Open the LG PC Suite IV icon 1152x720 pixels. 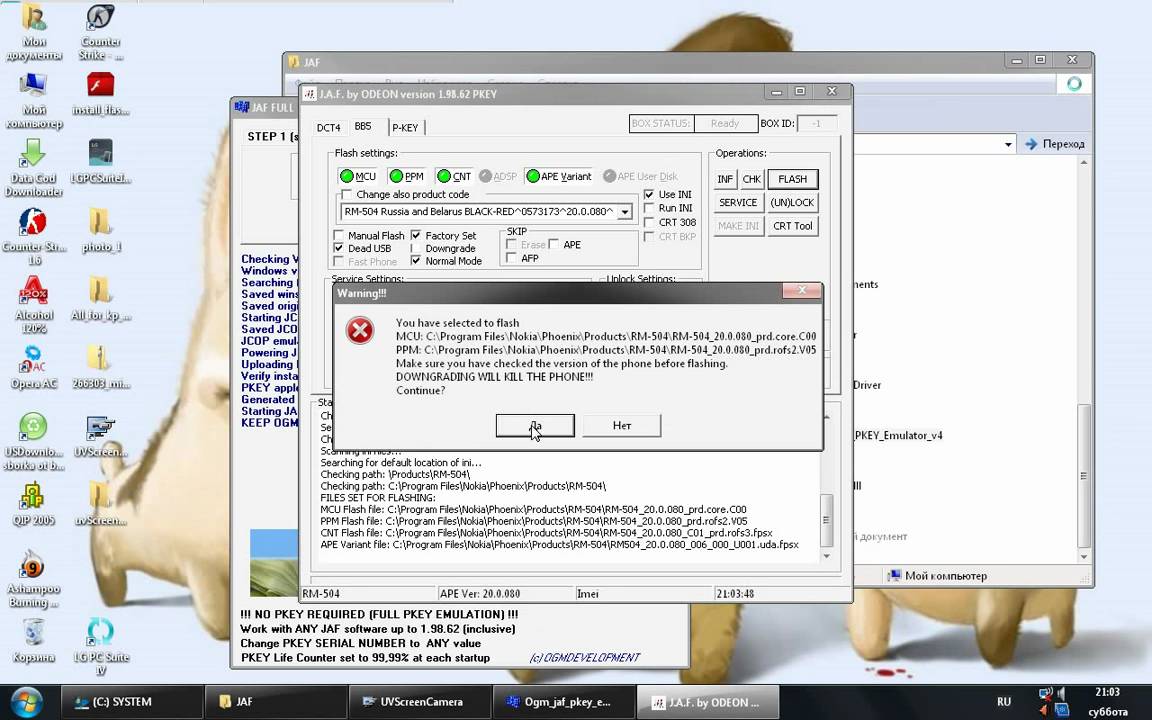tap(101, 647)
